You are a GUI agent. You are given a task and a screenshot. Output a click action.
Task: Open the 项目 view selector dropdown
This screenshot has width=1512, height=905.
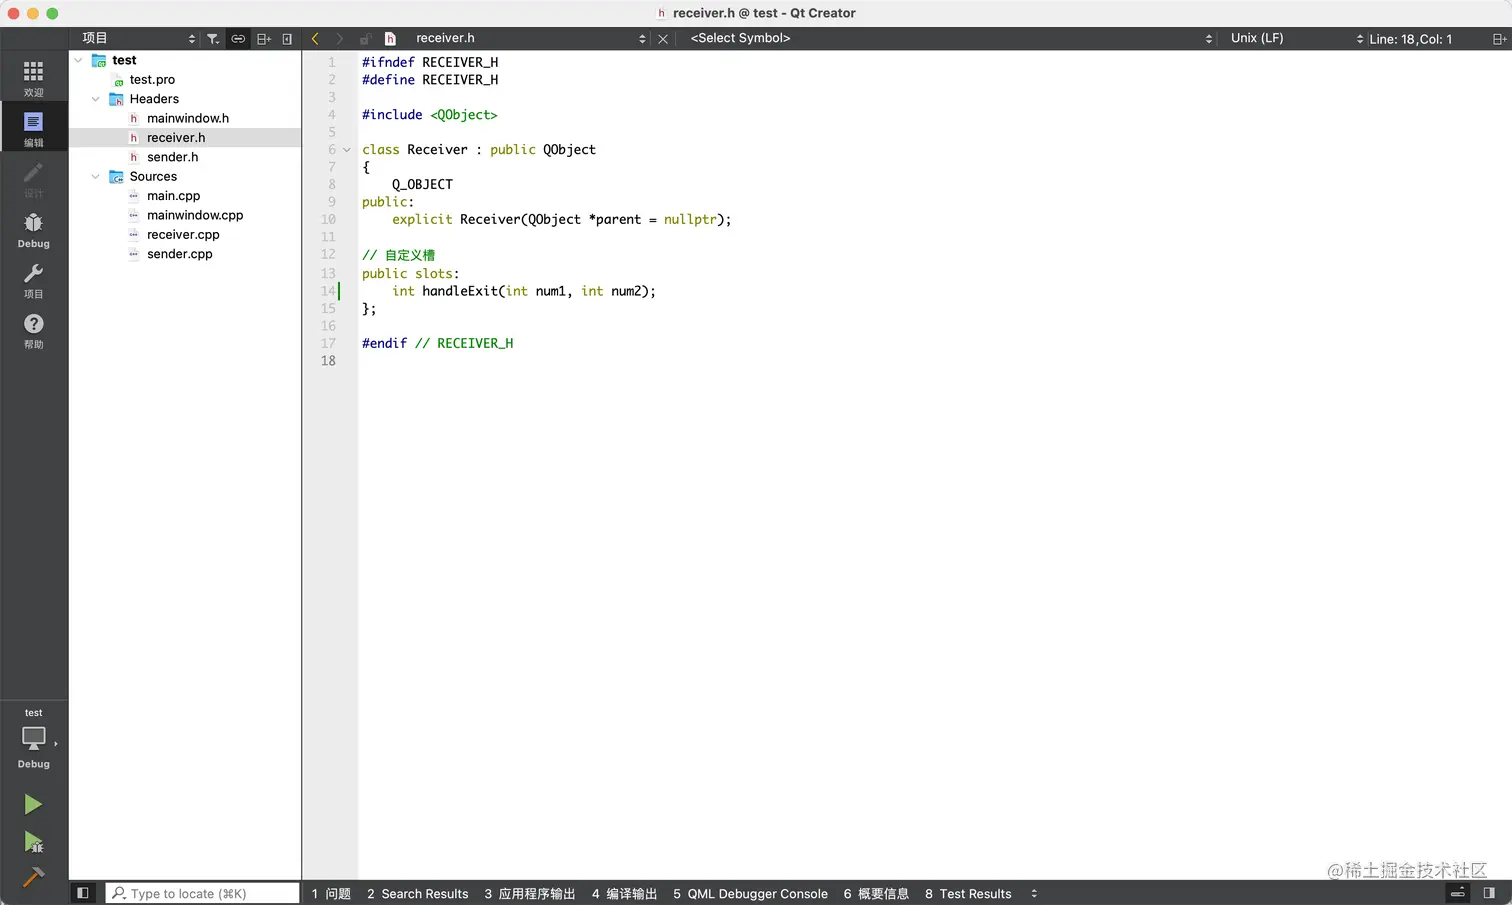[139, 38]
